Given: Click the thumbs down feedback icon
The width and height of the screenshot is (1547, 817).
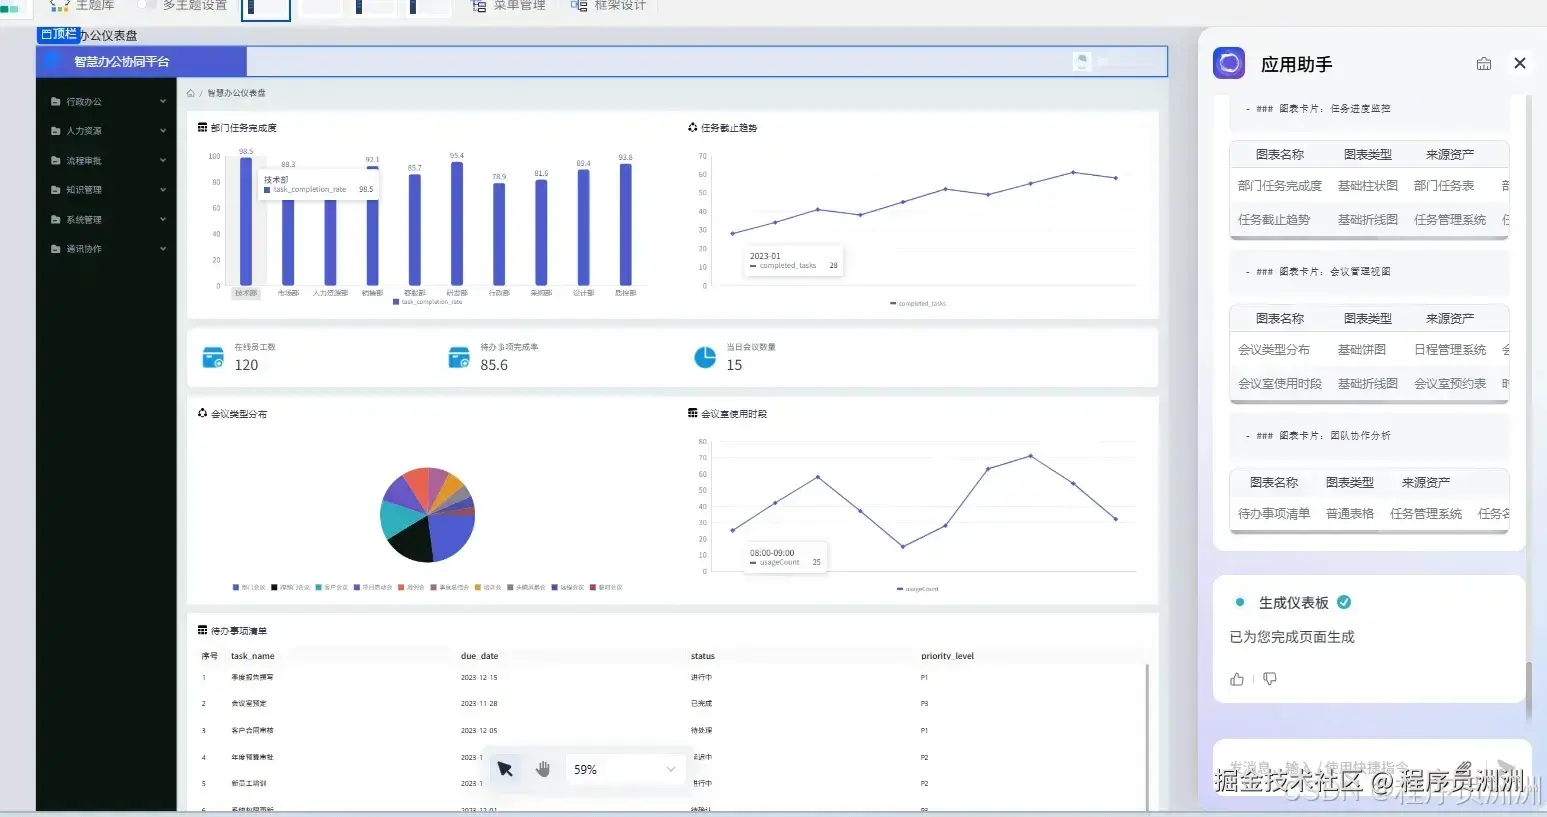Looking at the screenshot, I should pos(1270,679).
